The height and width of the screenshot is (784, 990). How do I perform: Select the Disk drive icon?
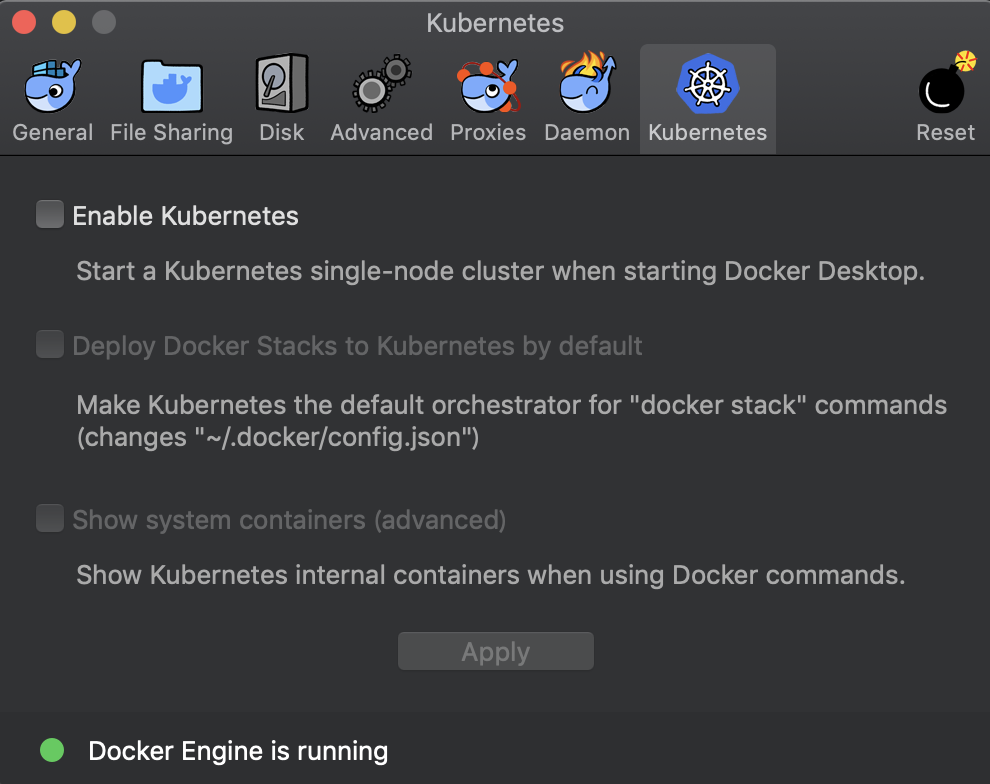[281, 86]
